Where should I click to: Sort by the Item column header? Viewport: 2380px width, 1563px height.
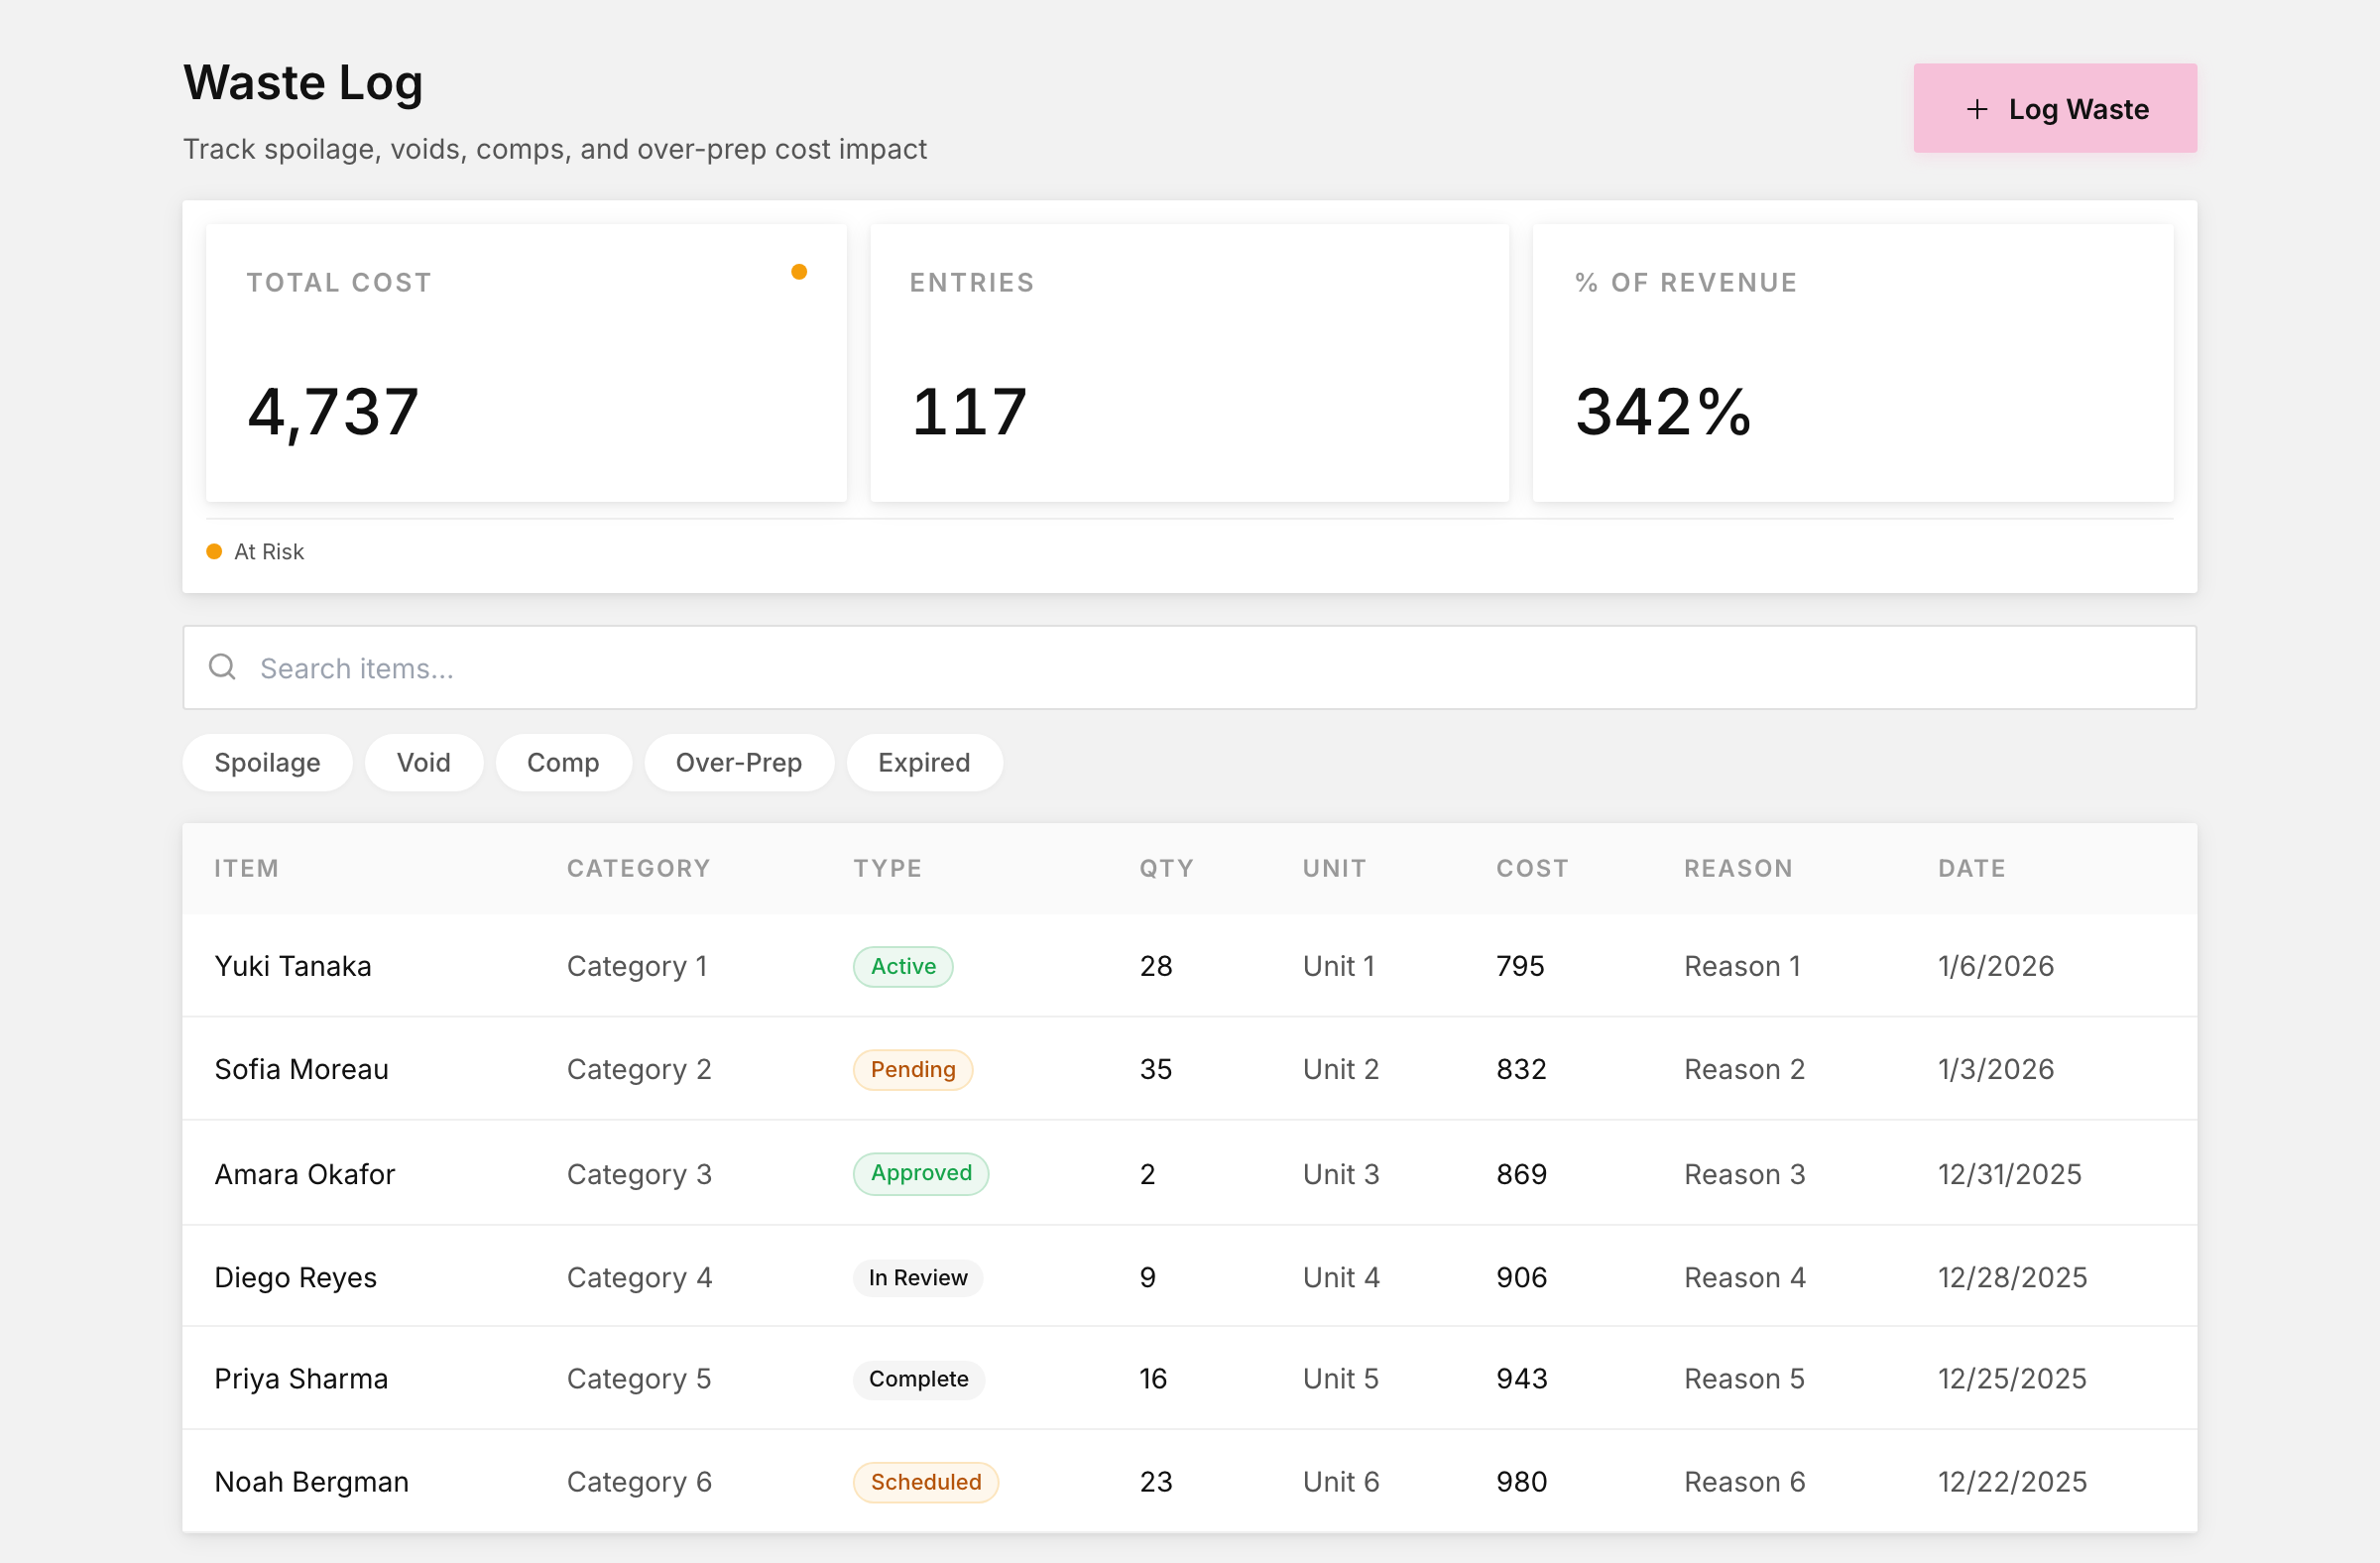click(246, 868)
